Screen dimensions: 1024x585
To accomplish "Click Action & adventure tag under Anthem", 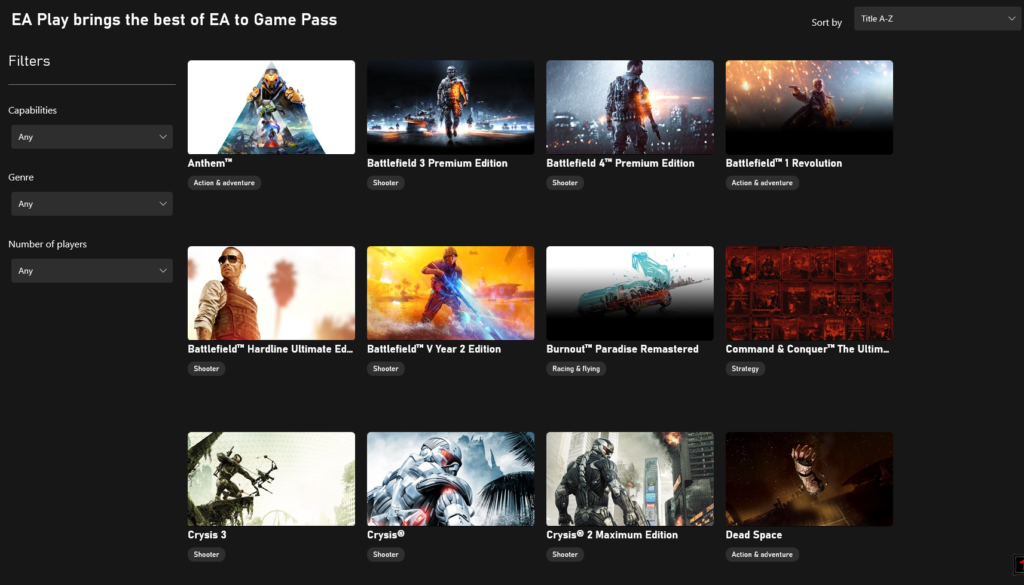I will pyautogui.click(x=224, y=183).
